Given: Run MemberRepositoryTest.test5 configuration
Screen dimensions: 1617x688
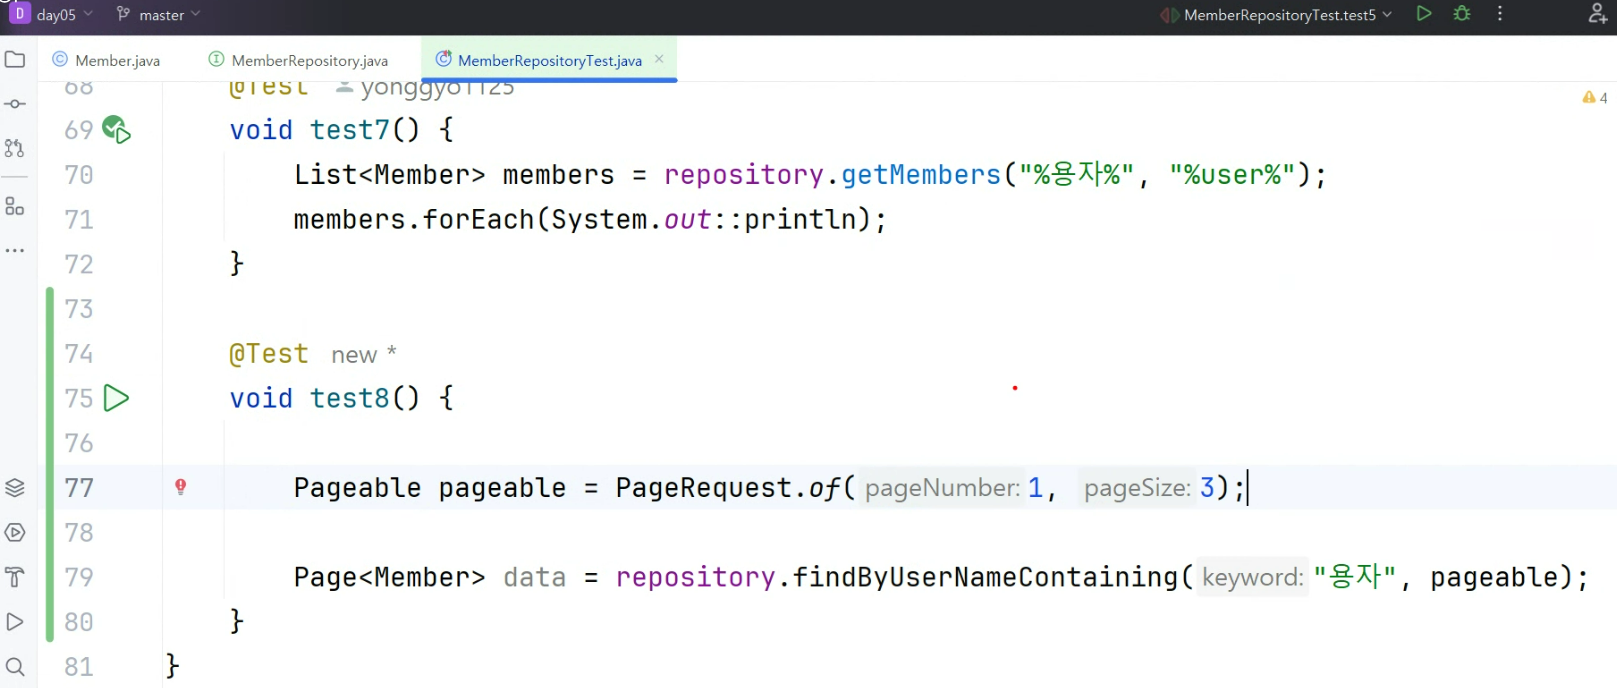Looking at the screenshot, I should (x=1424, y=14).
